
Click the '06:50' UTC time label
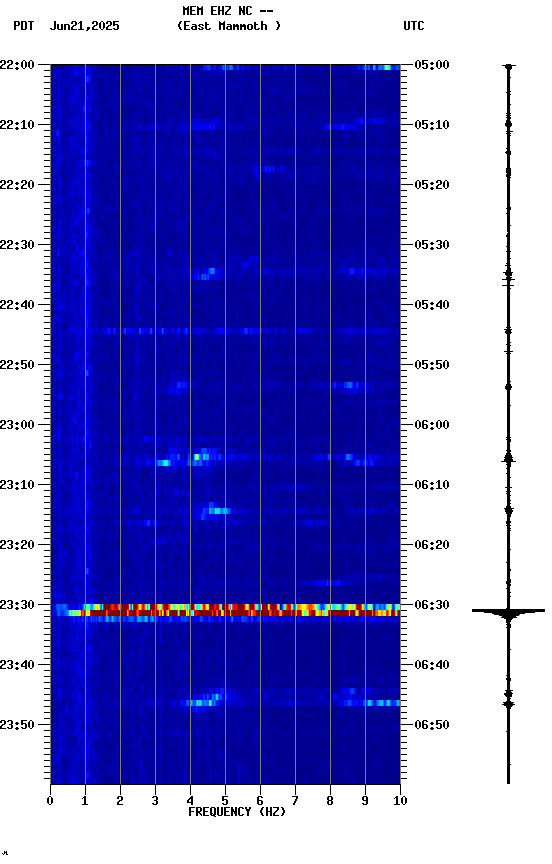(x=432, y=725)
